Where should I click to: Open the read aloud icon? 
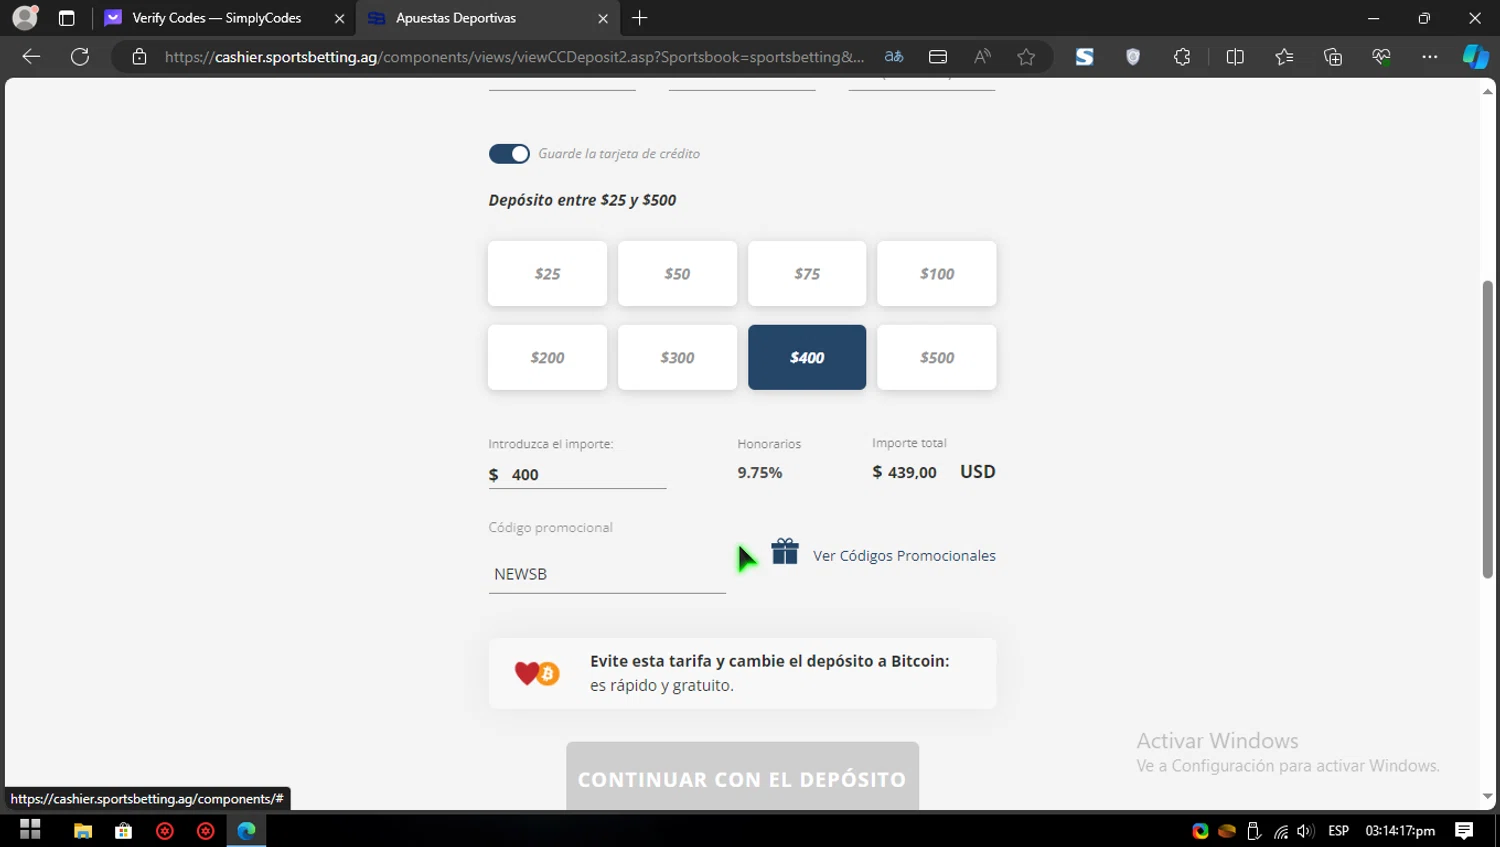(x=982, y=57)
